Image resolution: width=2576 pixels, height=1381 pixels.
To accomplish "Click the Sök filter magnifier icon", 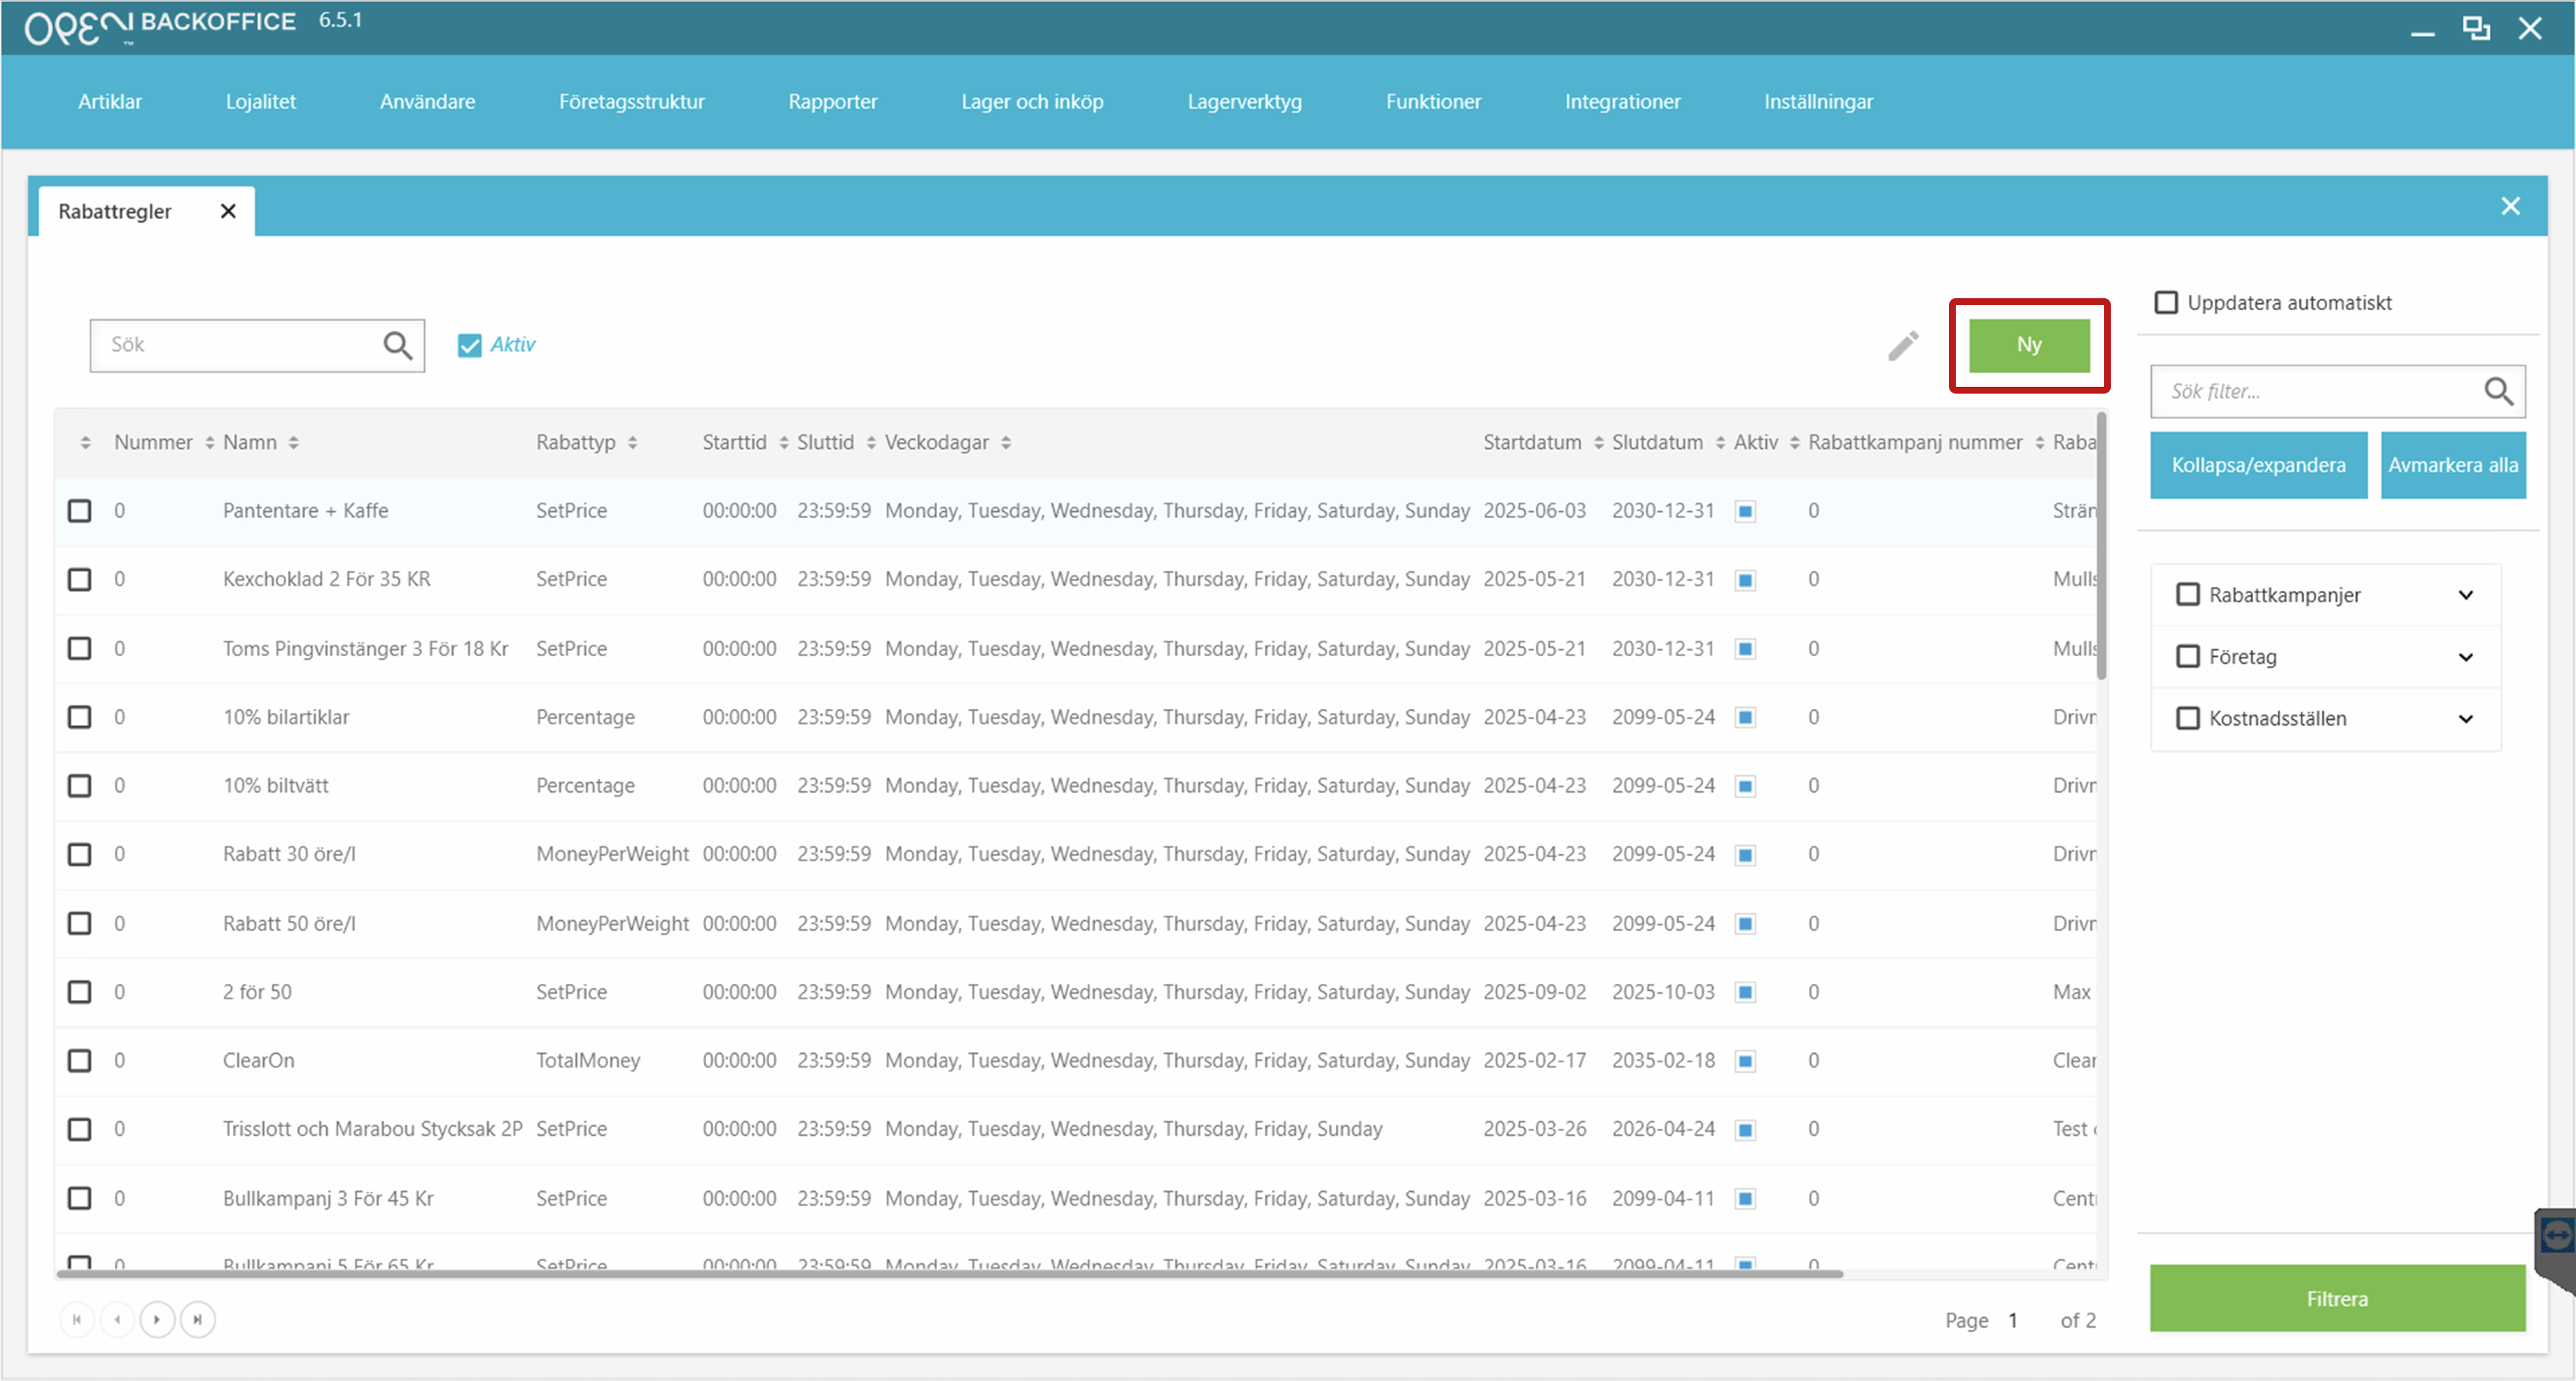I will pos(2498,391).
